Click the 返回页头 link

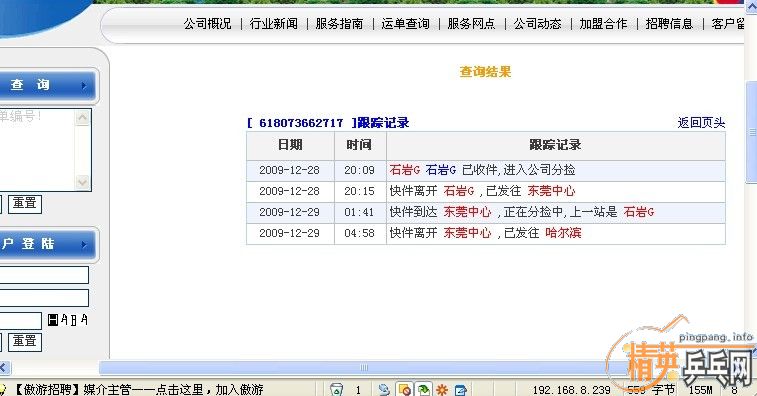[x=701, y=123]
